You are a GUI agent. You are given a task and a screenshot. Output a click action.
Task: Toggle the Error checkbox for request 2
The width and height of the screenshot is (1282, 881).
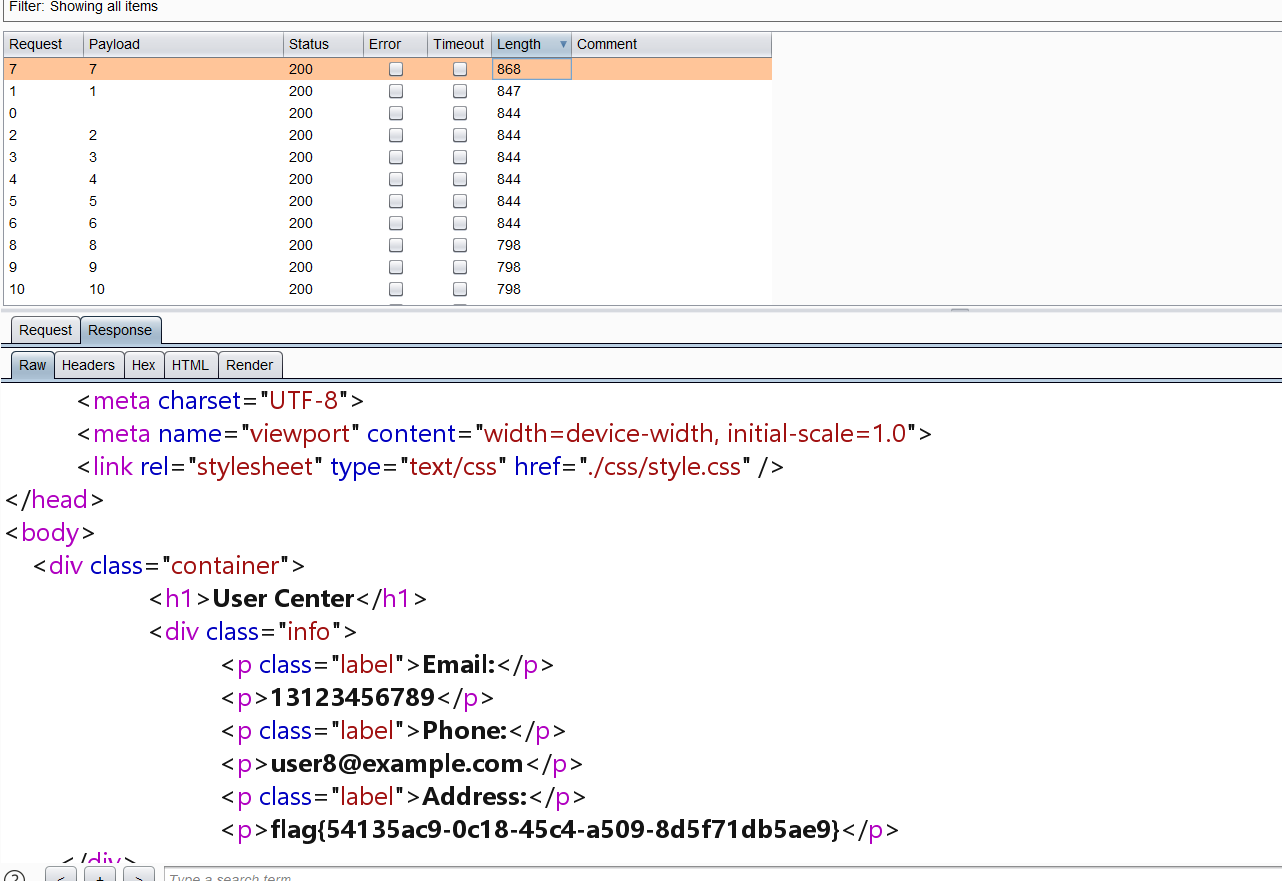tap(396, 135)
